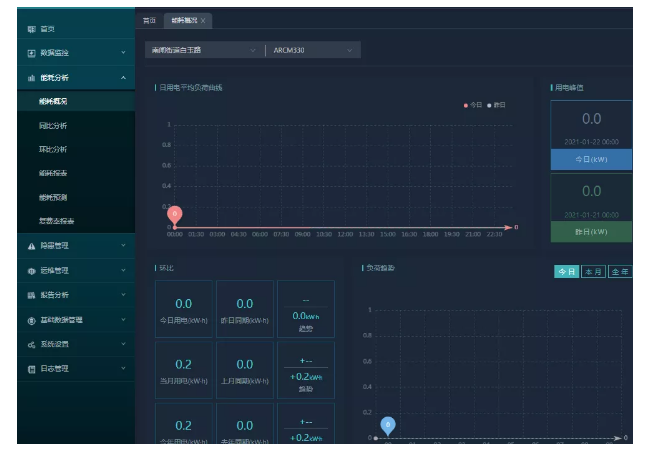Toggle the 昨日 legend series
The image size is (647, 456).
coord(496,105)
